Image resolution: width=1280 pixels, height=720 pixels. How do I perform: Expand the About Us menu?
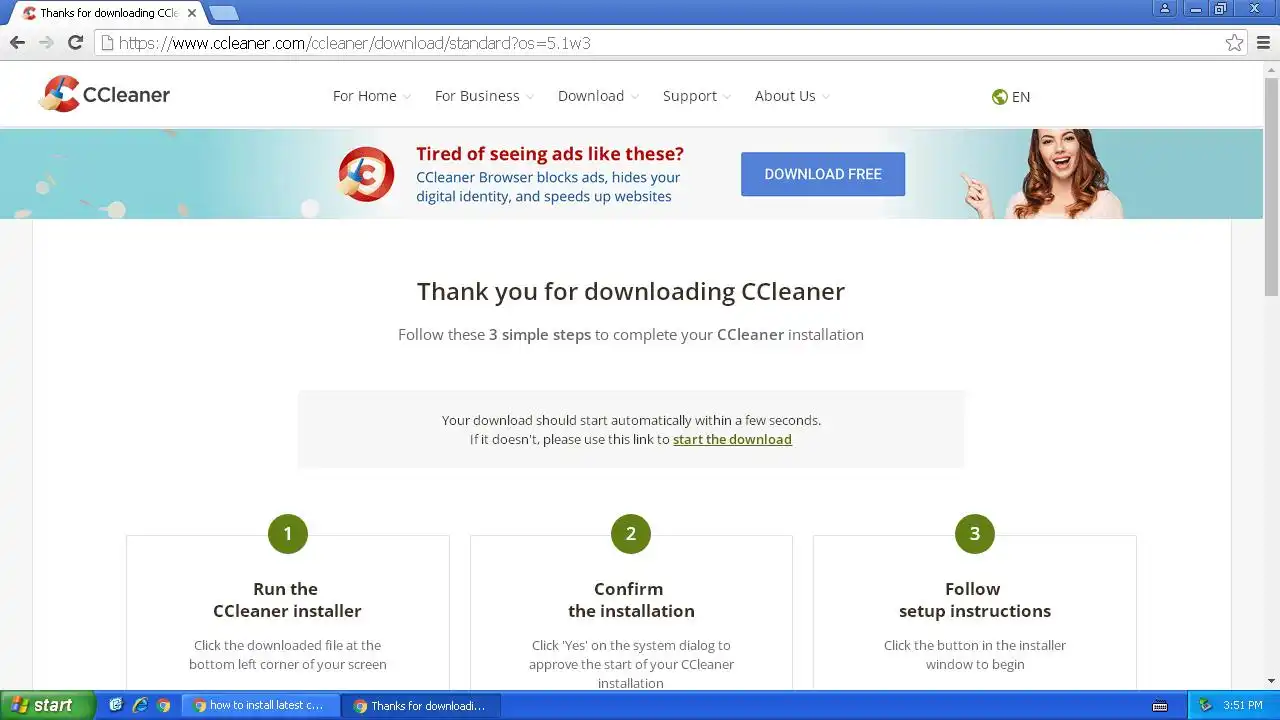point(792,96)
